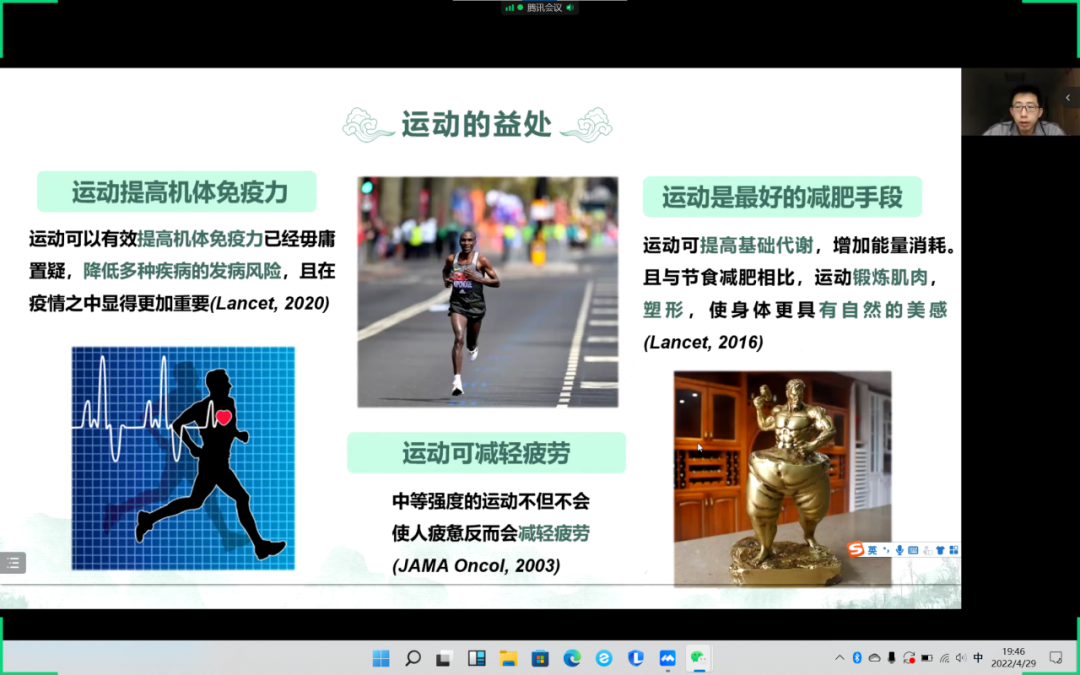Open File Explorer from taskbar
Screen dimensions: 1080x675
(508, 658)
